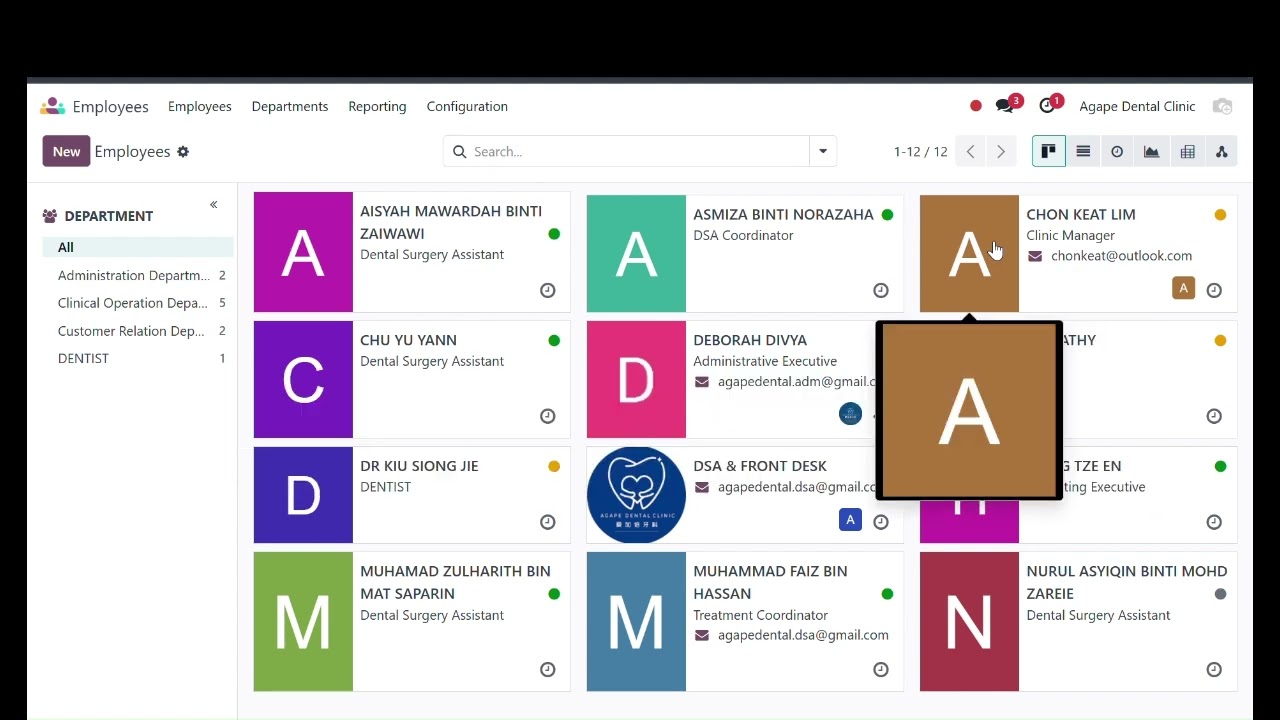Viewport: 1280px width, 720px height.
Task: Go to next page of records
Action: click(1000, 152)
